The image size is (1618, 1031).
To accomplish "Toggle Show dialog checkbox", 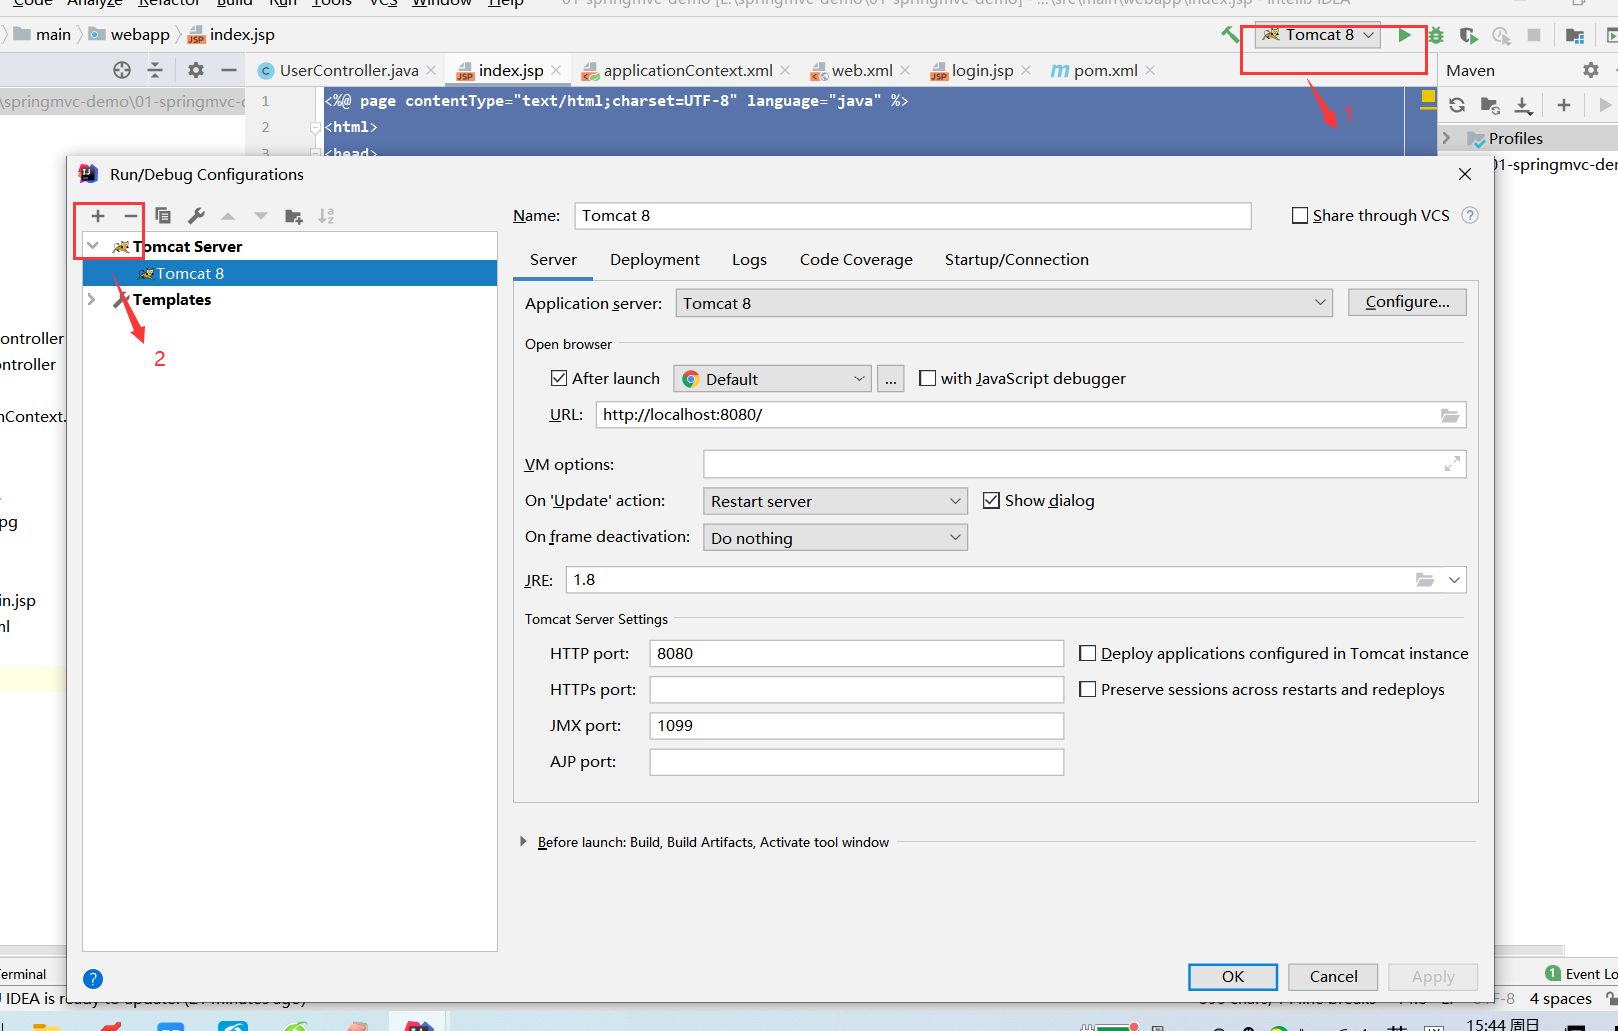I will (991, 500).
